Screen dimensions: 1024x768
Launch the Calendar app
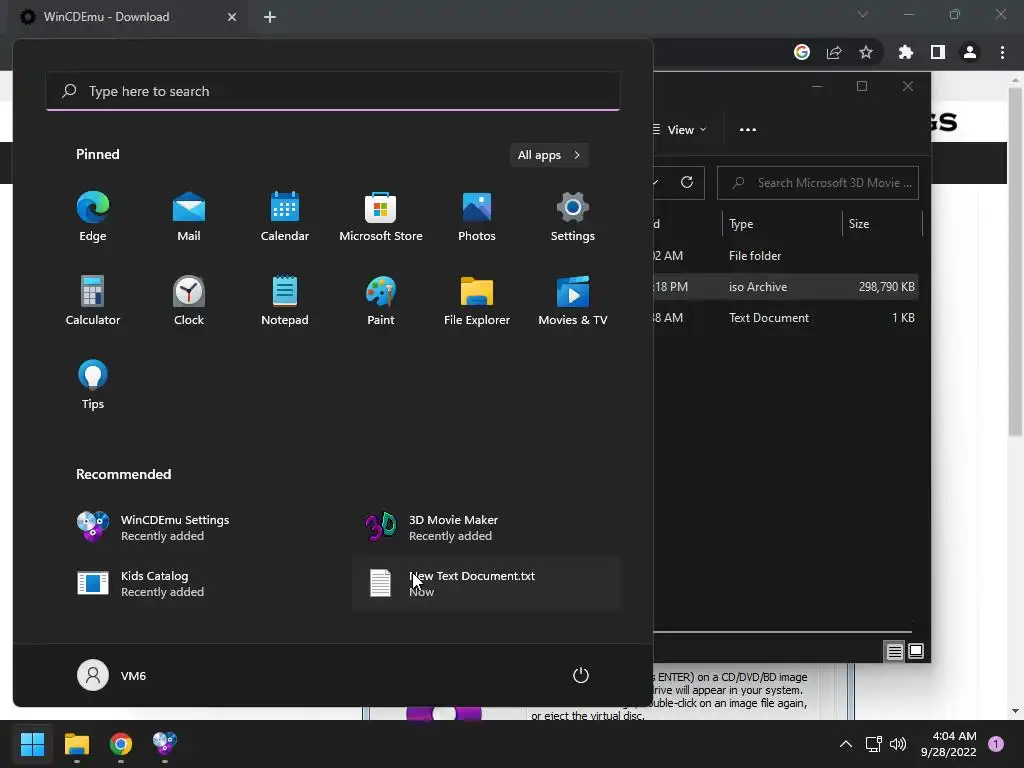click(285, 217)
